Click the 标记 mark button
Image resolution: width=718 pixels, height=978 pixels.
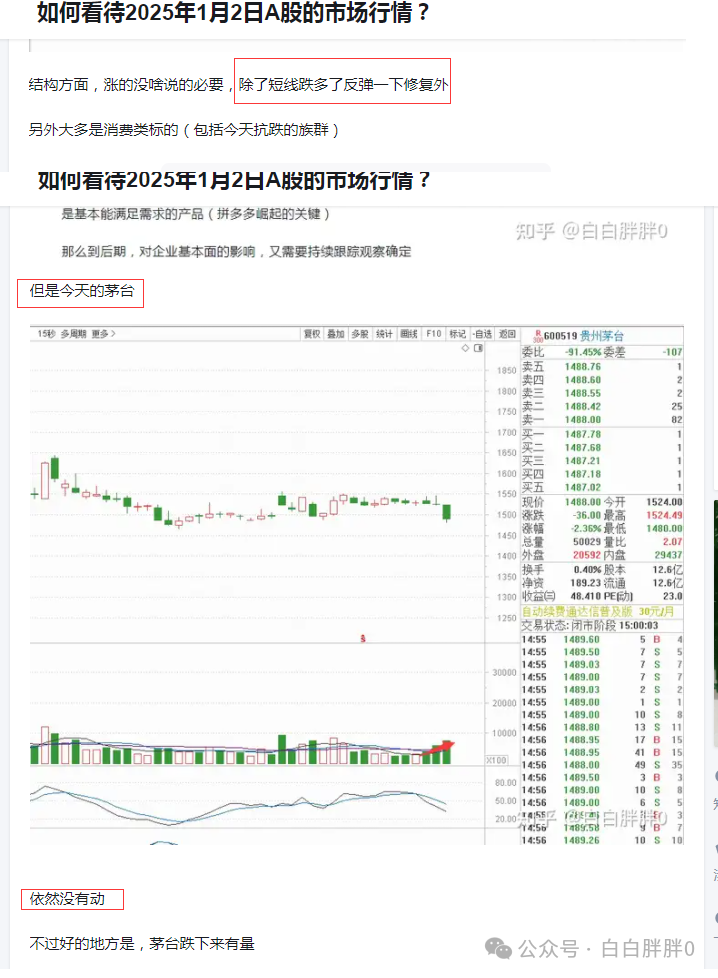point(457,334)
